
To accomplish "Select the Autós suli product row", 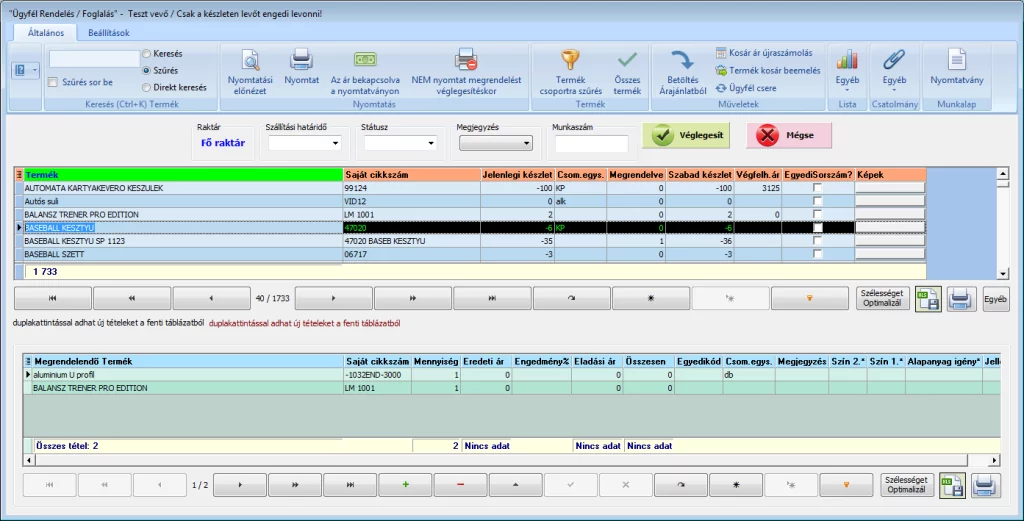I will click(x=470, y=201).
